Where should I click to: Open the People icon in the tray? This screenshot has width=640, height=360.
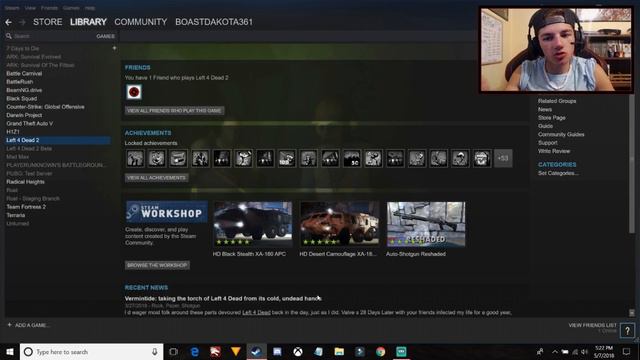point(540,351)
